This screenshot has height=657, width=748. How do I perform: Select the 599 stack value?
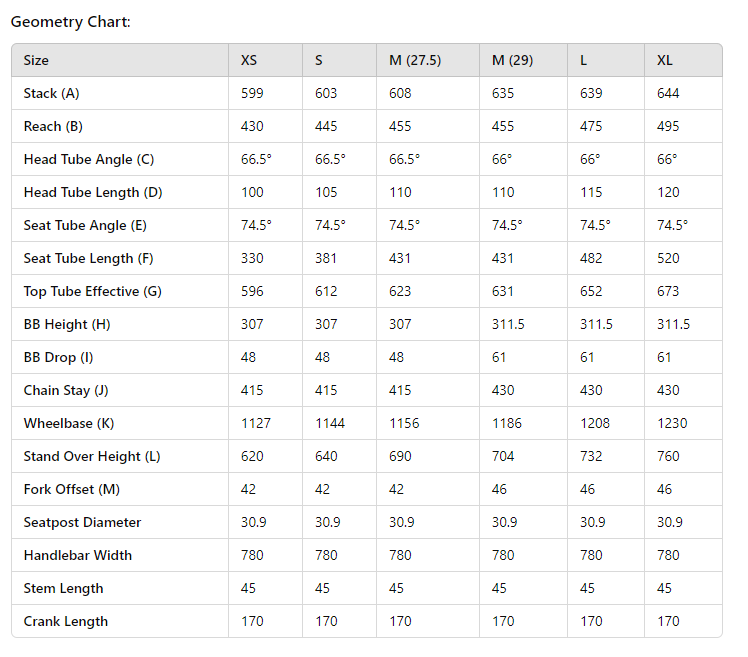[x=252, y=93]
